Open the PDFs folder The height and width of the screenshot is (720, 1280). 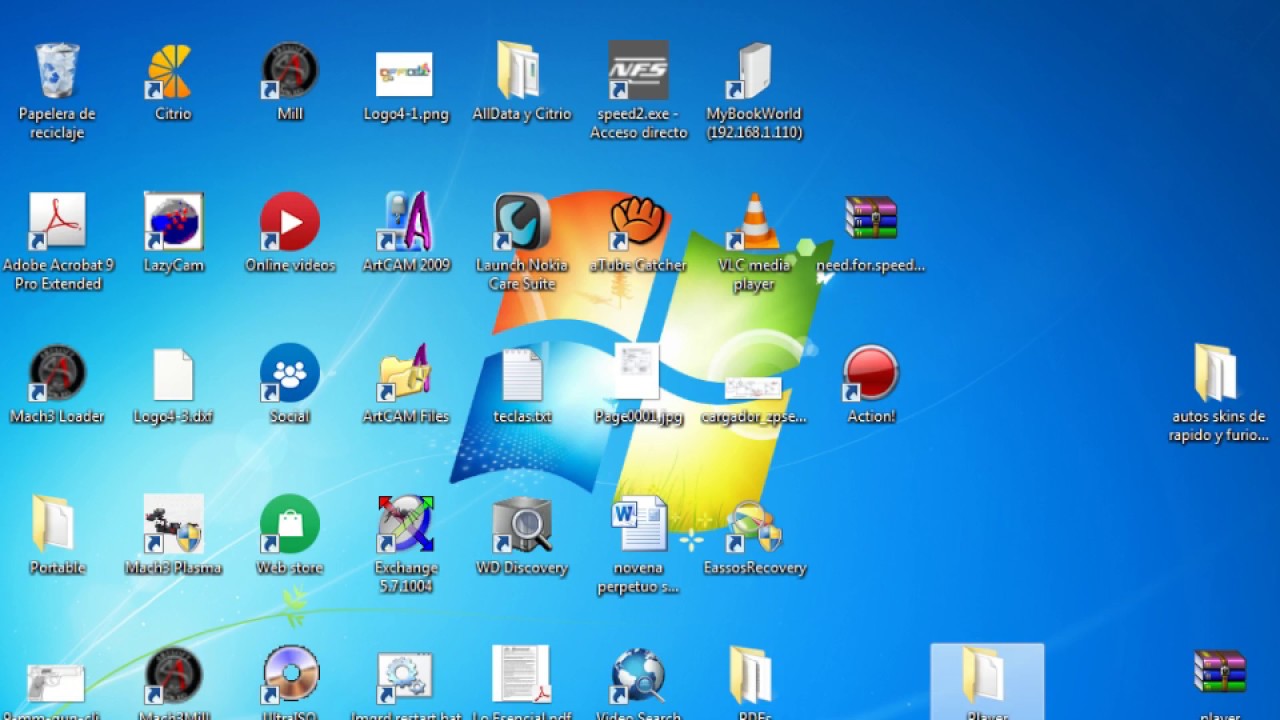coord(751,675)
